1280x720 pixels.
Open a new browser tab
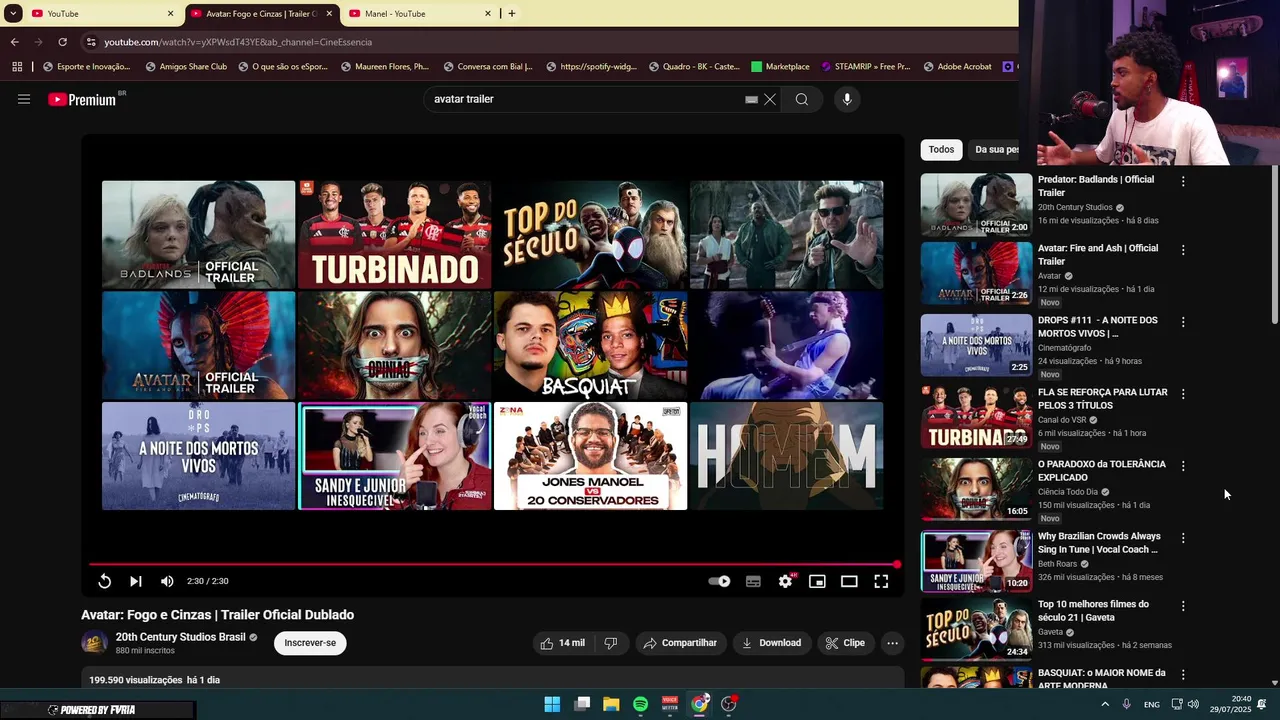[x=512, y=14]
